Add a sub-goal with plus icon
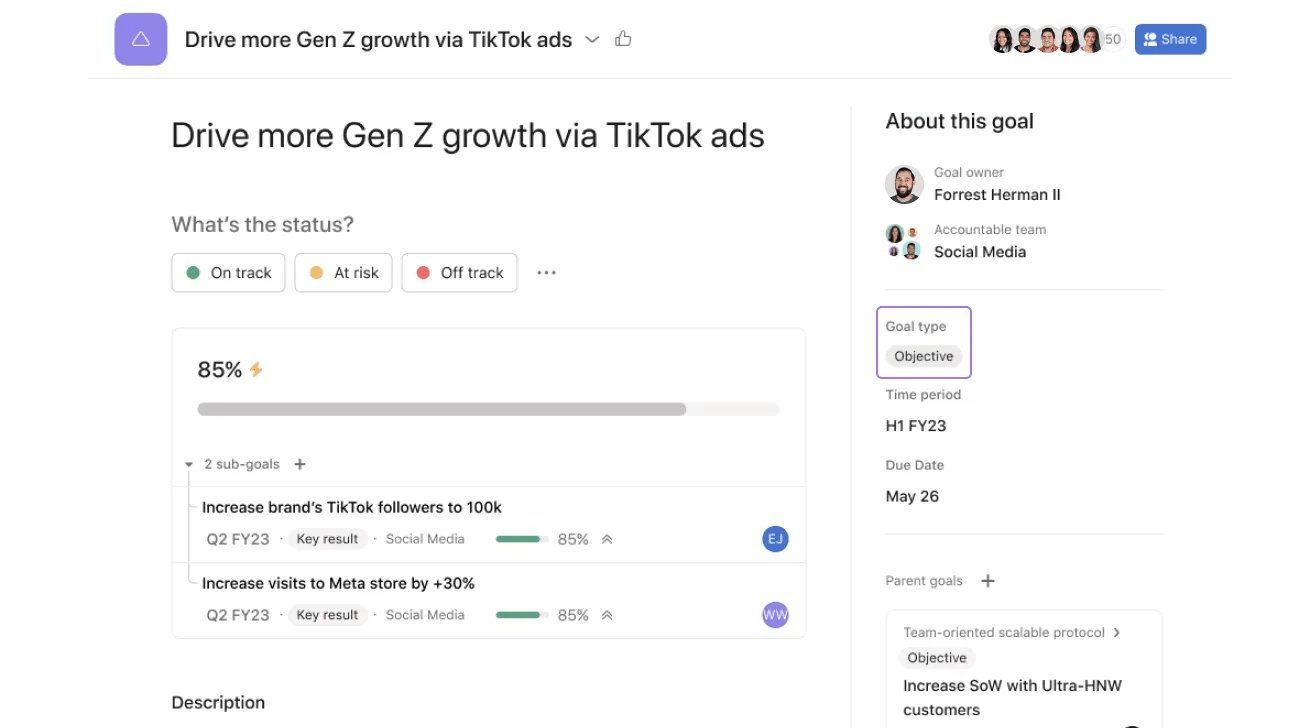 click(x=300, y=464)
